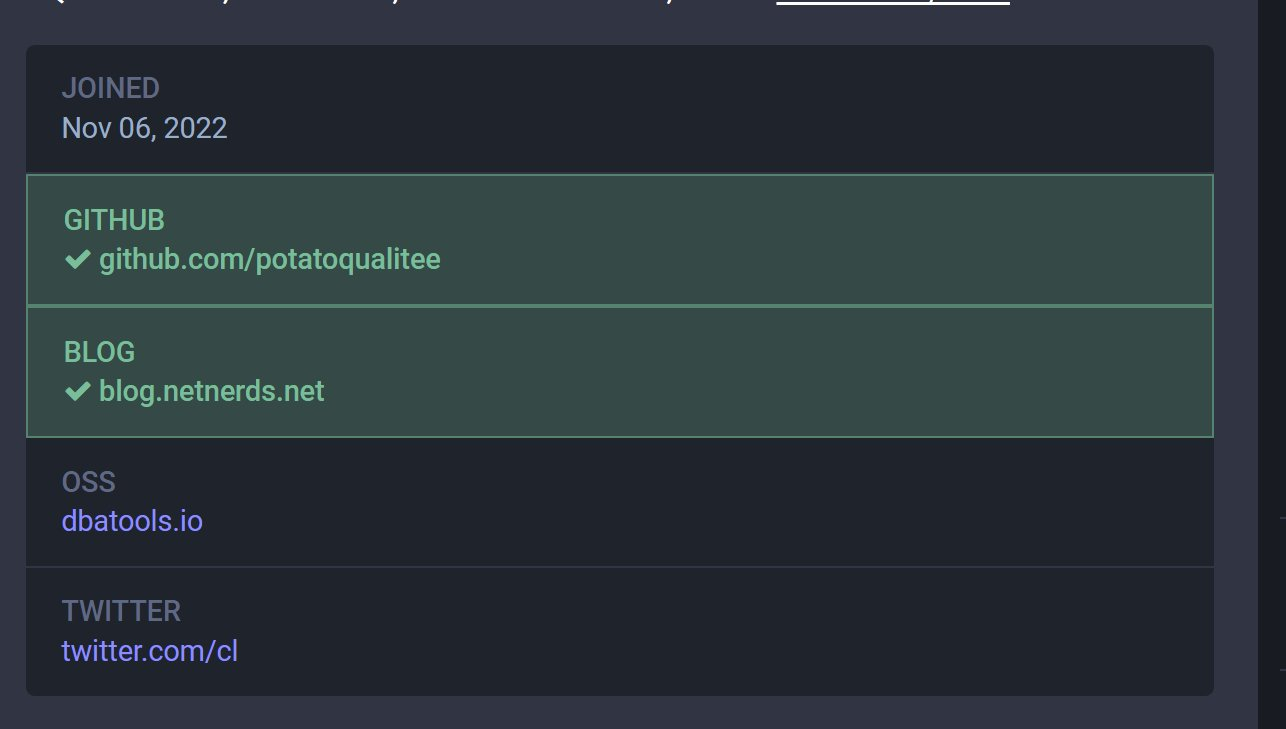
Task: Click the vertical scrollbar track on the right
Action: click(x=1272, y=364)
